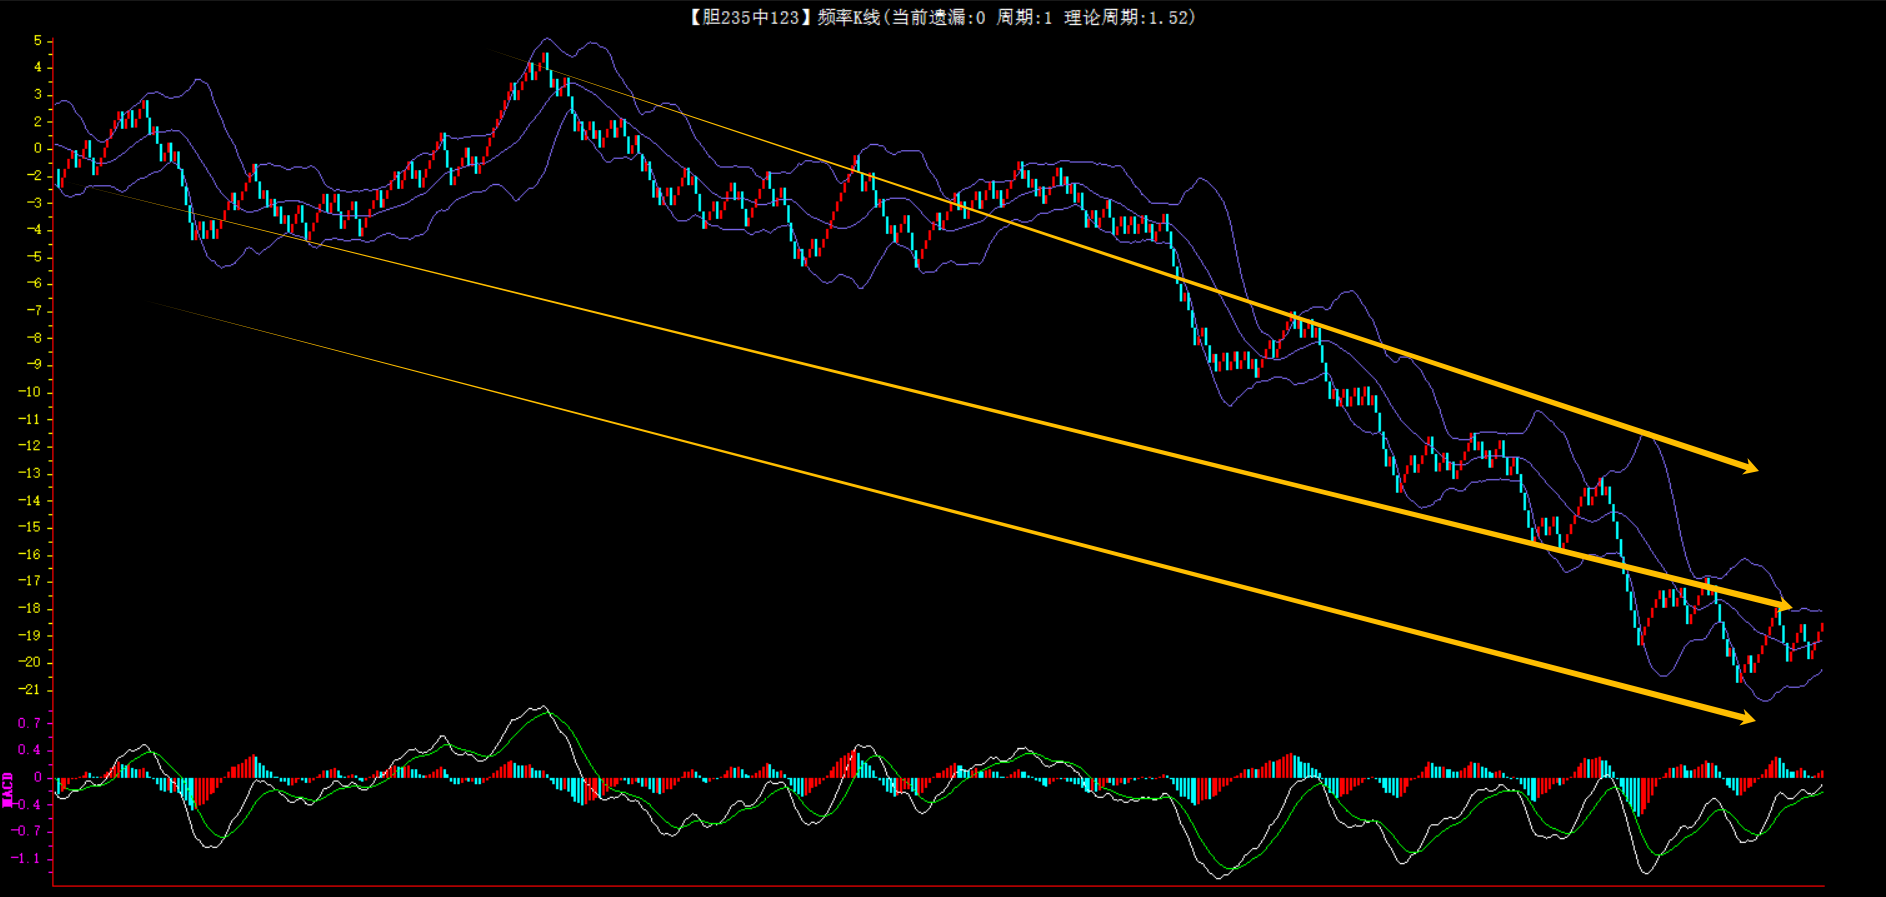The image size is (1886, 897).
Task: Click the -21 label on price axis
Action: [x=30, y=689]
